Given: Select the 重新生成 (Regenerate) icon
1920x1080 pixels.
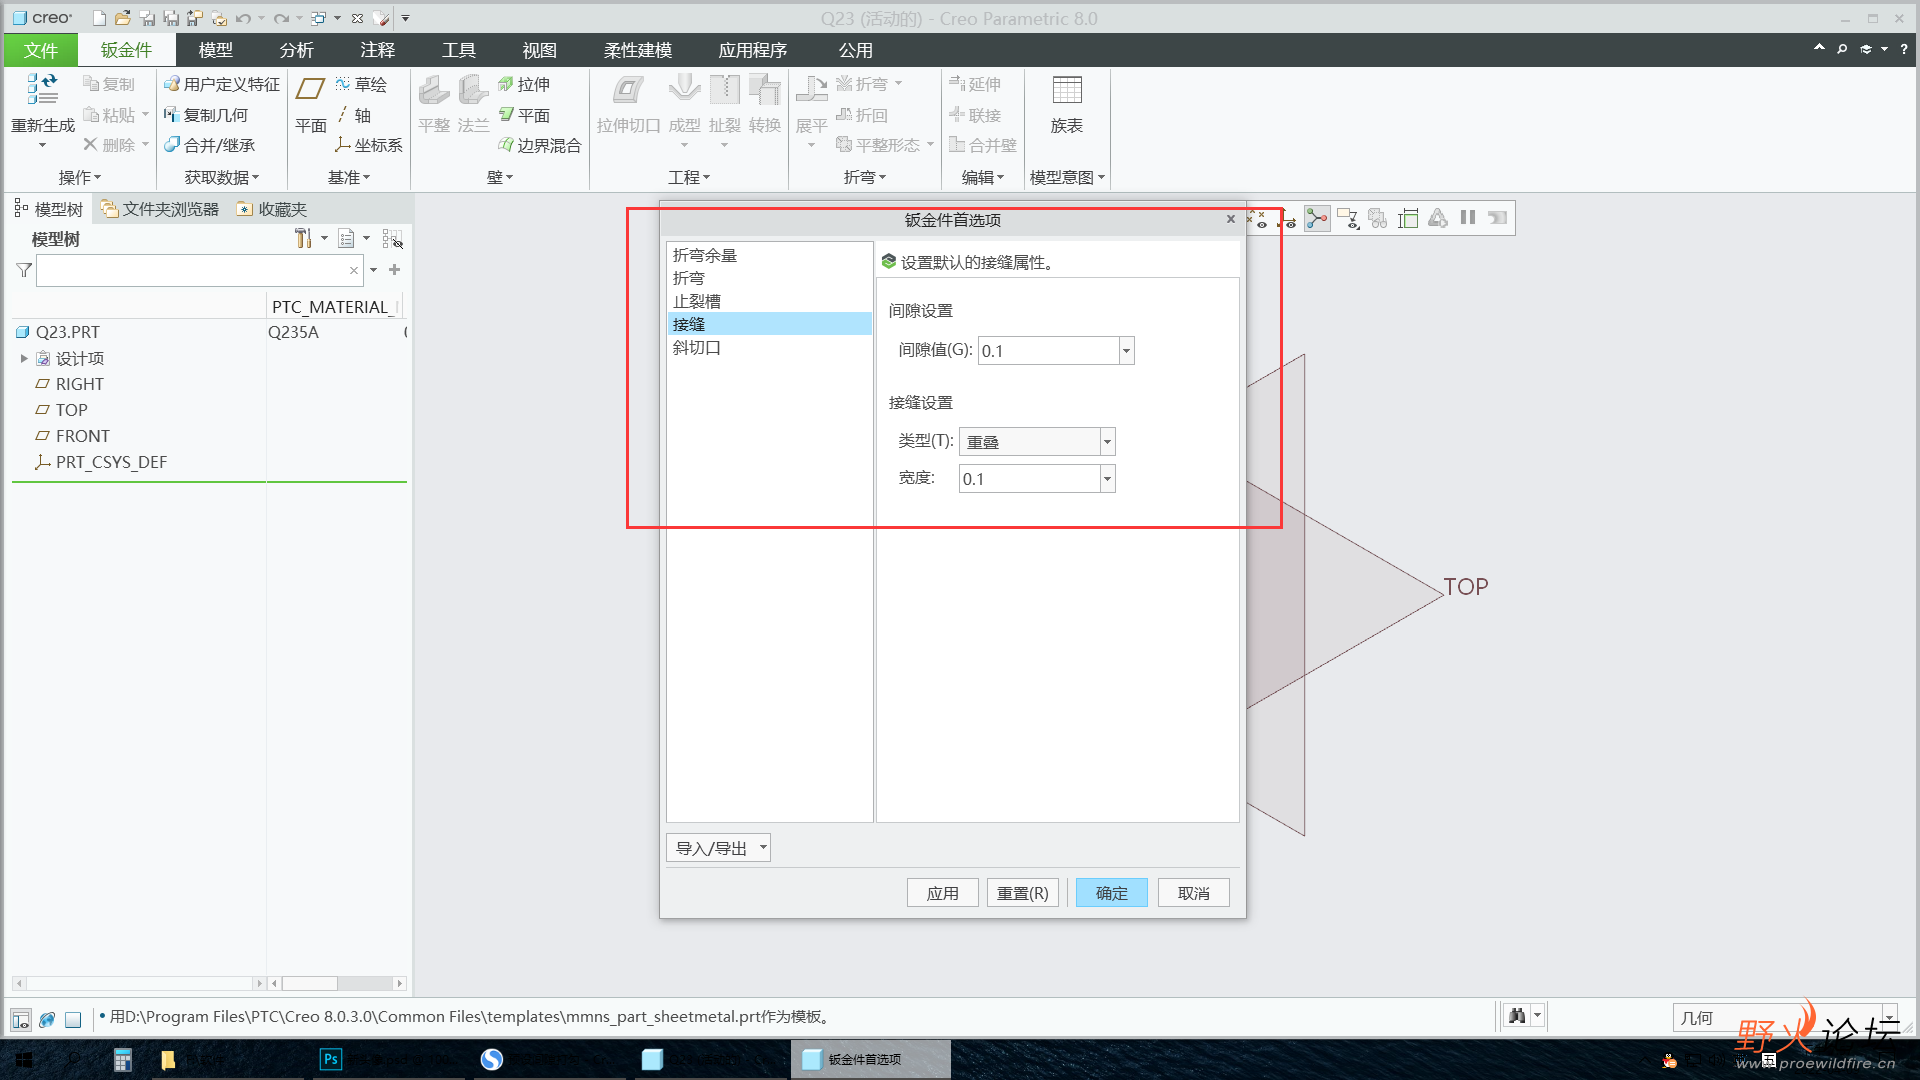Looking at the screenshot, I should pos(41,94).
